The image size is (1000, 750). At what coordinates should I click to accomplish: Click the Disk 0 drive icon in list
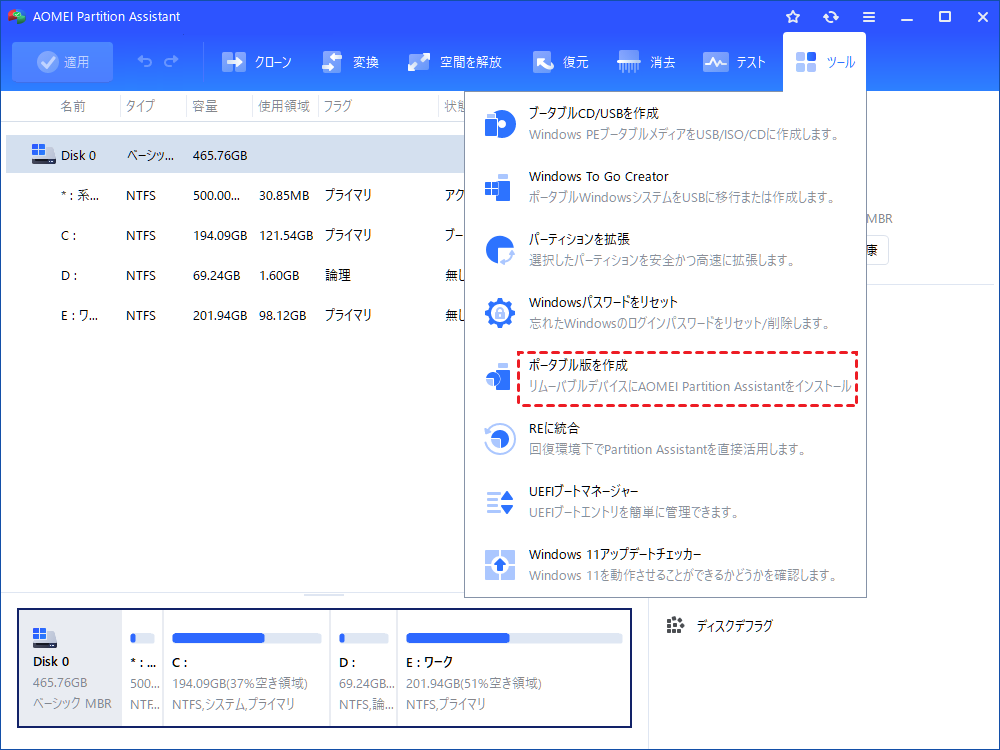[x=43, y=154]
